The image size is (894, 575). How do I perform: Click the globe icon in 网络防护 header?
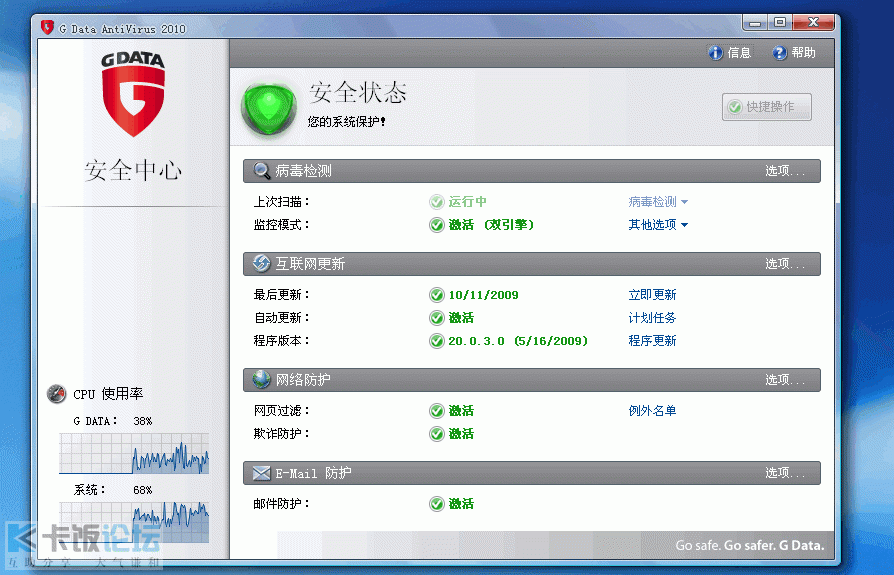pos(262,380)
